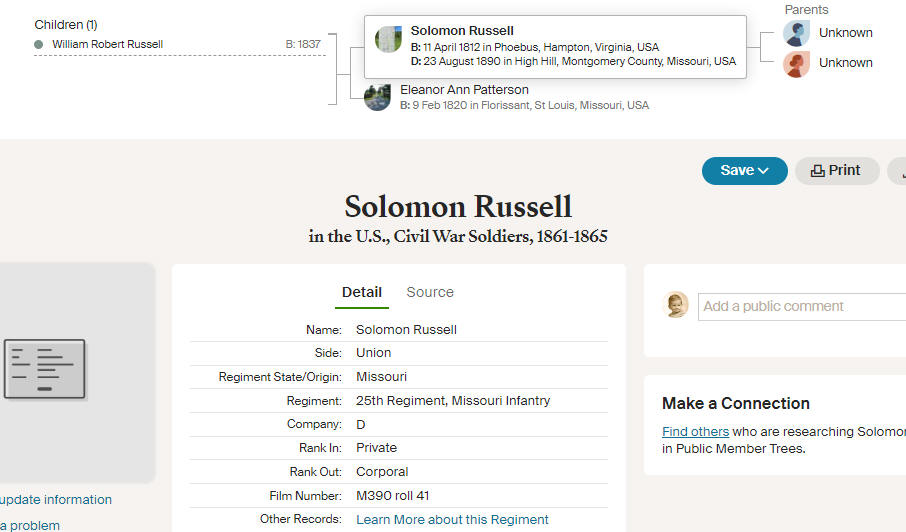Select the Detail tab

tap(362, 292)
